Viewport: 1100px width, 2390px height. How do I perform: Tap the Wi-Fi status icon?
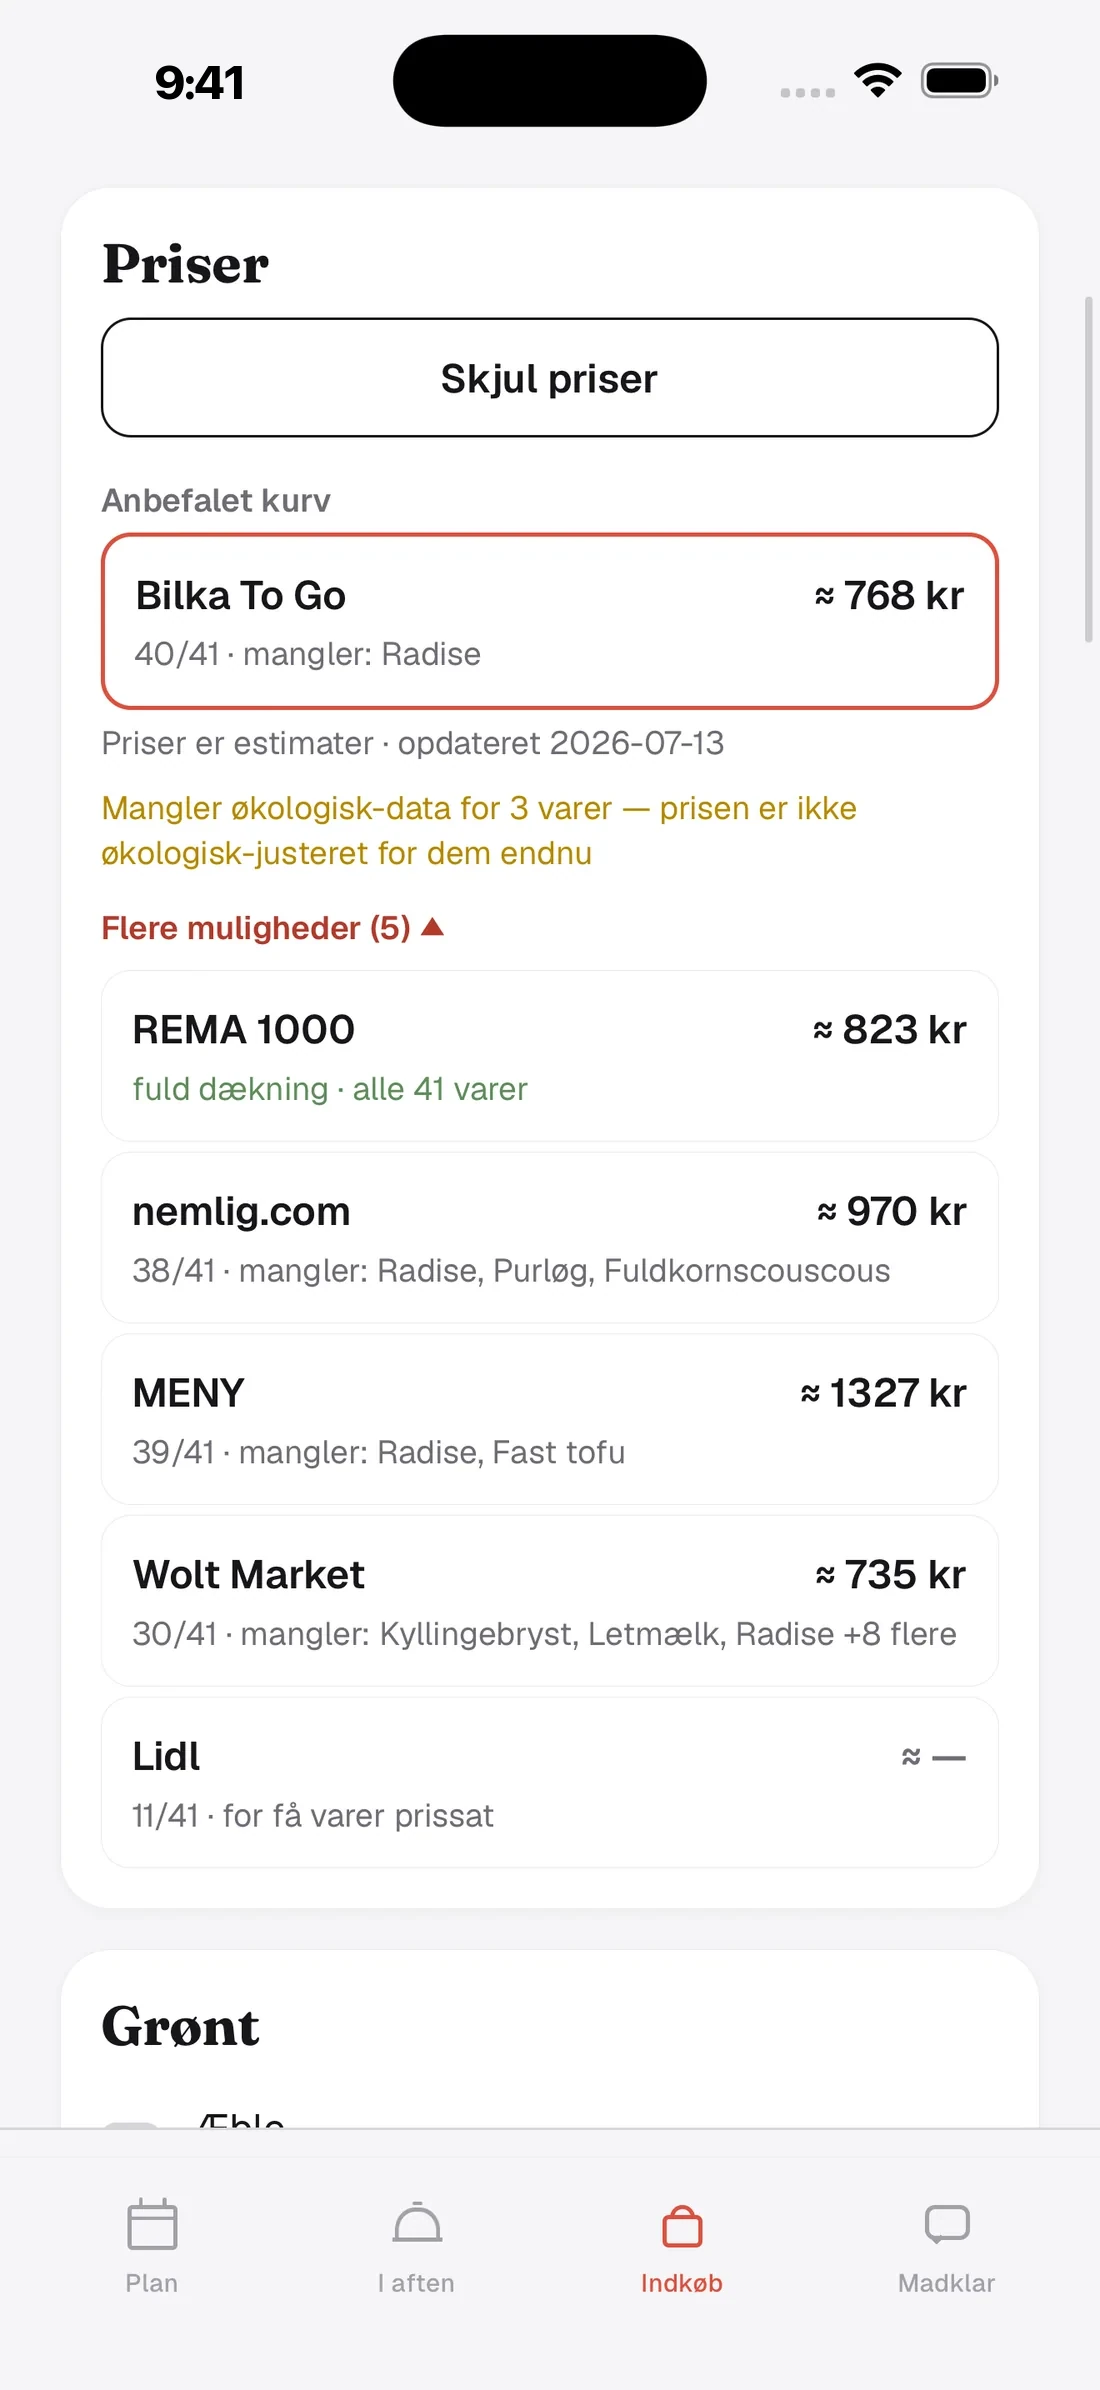click(877, 80)
